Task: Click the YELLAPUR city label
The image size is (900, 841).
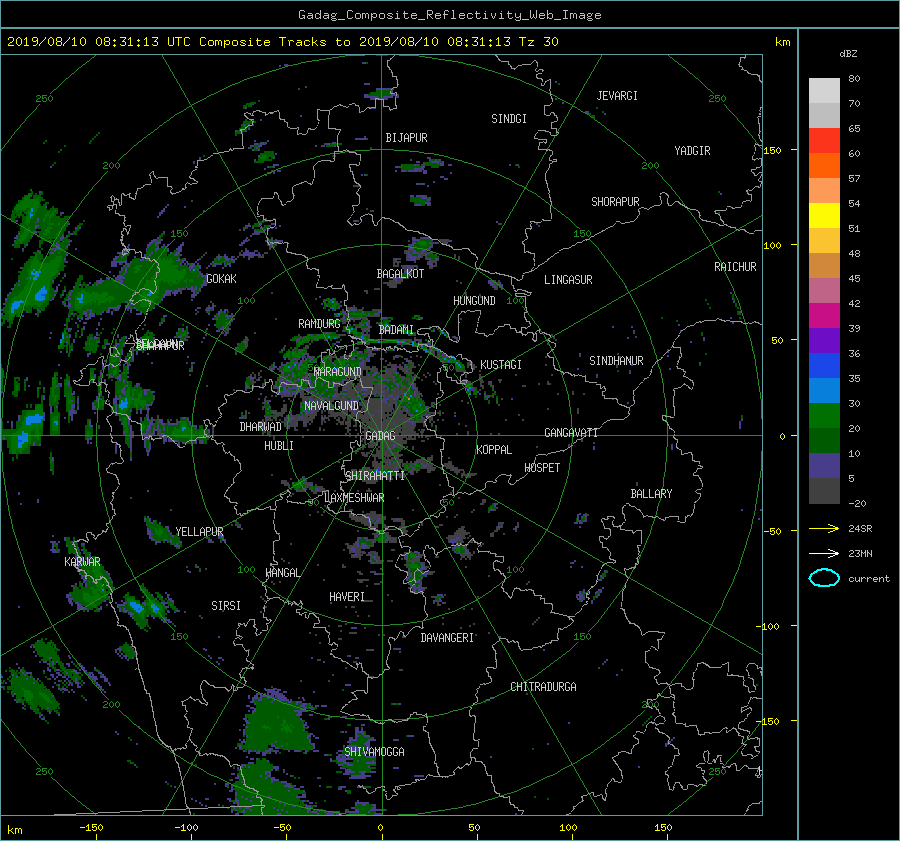Action: 199,532
